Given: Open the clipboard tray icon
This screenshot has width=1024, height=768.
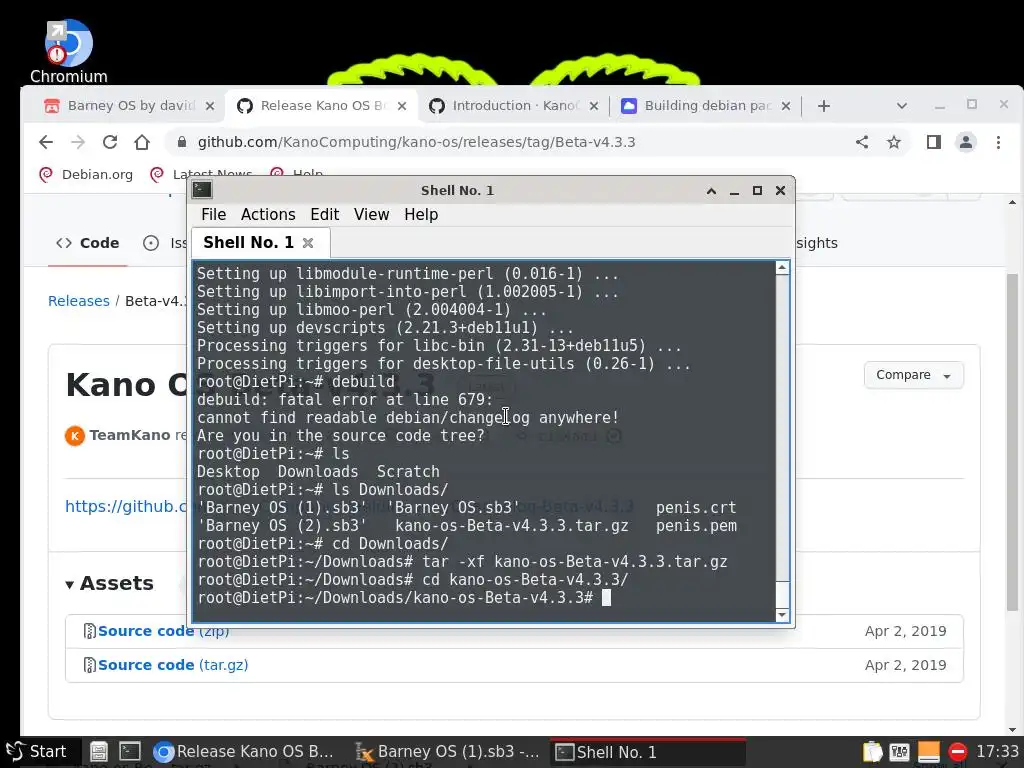Looking at the screenshot, I should pyautogui.click(x=872, y=752).
